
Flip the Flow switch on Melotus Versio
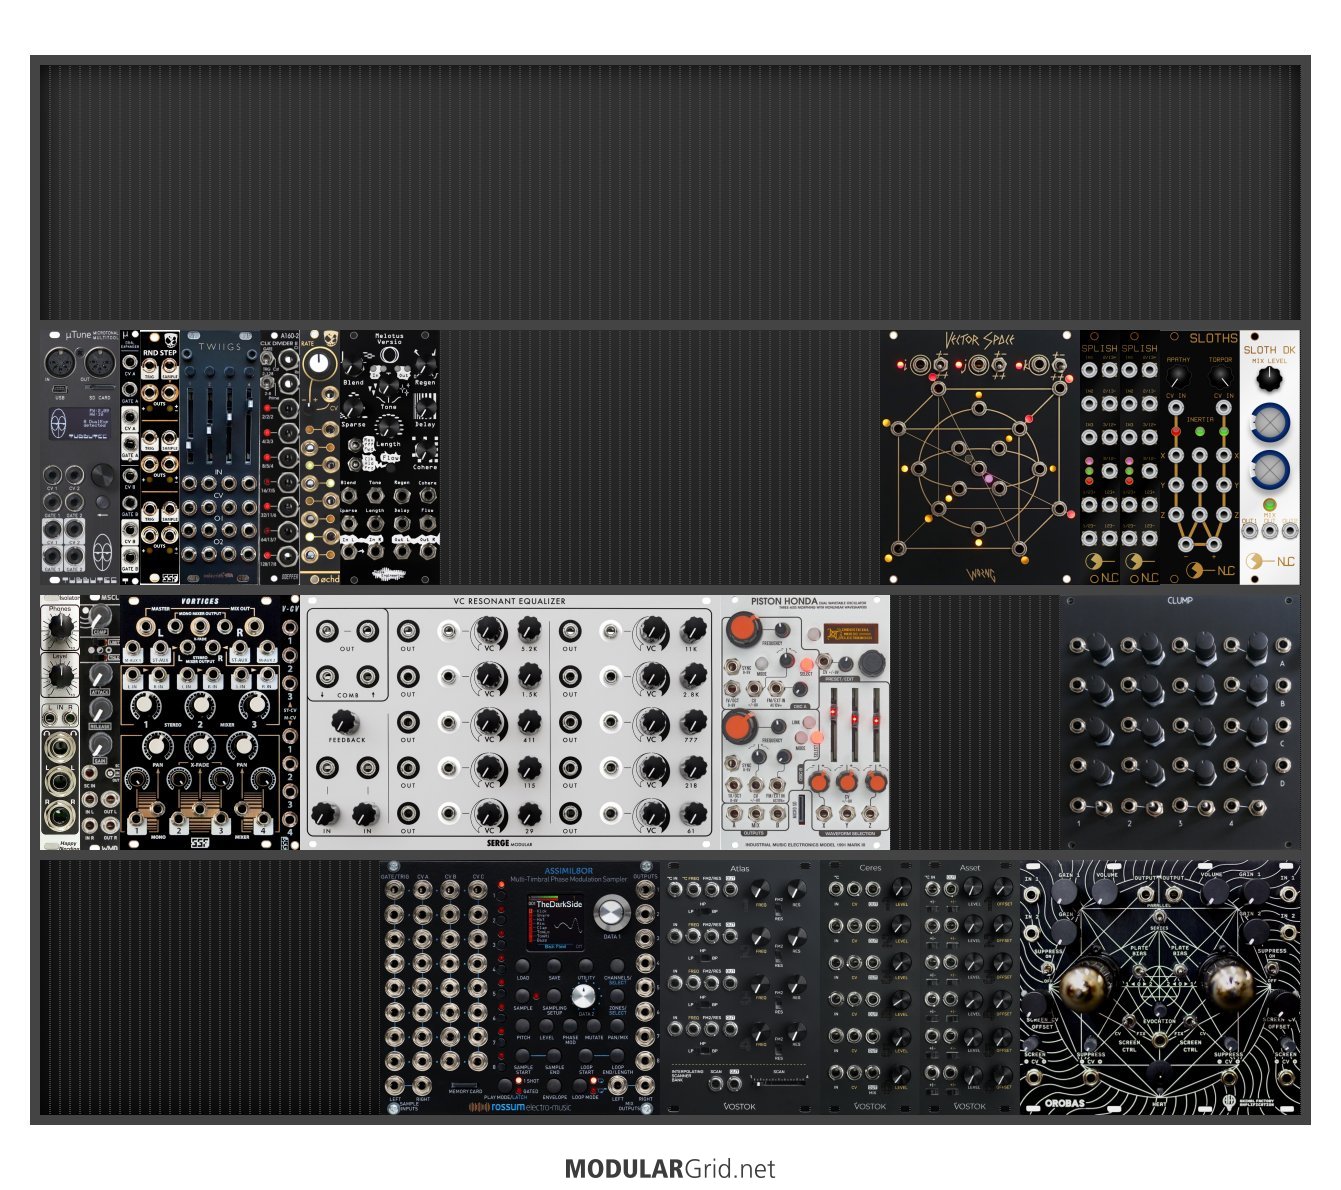[x=354, y=464]
